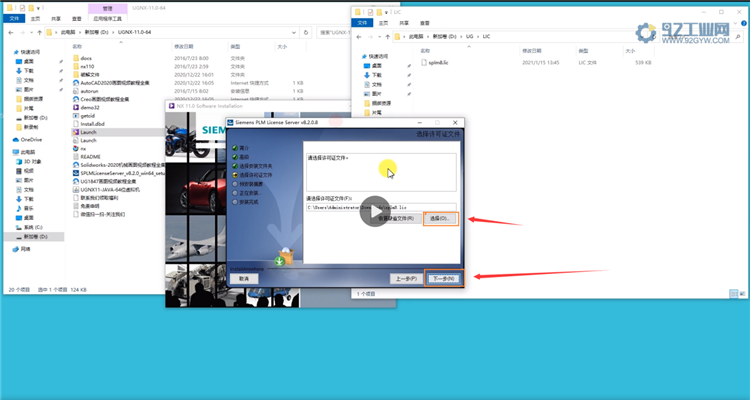750x400 pixels.
Task: Sort by 大小 column in LIC window
Action: (630, 51)
